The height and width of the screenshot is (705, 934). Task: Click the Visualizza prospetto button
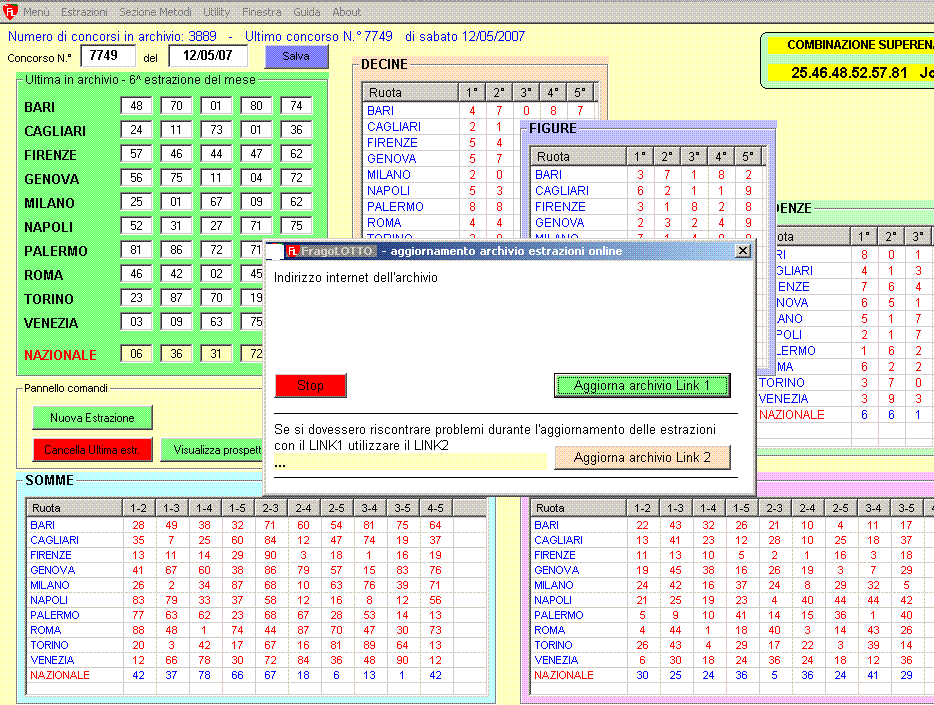[x=214, y=450]
